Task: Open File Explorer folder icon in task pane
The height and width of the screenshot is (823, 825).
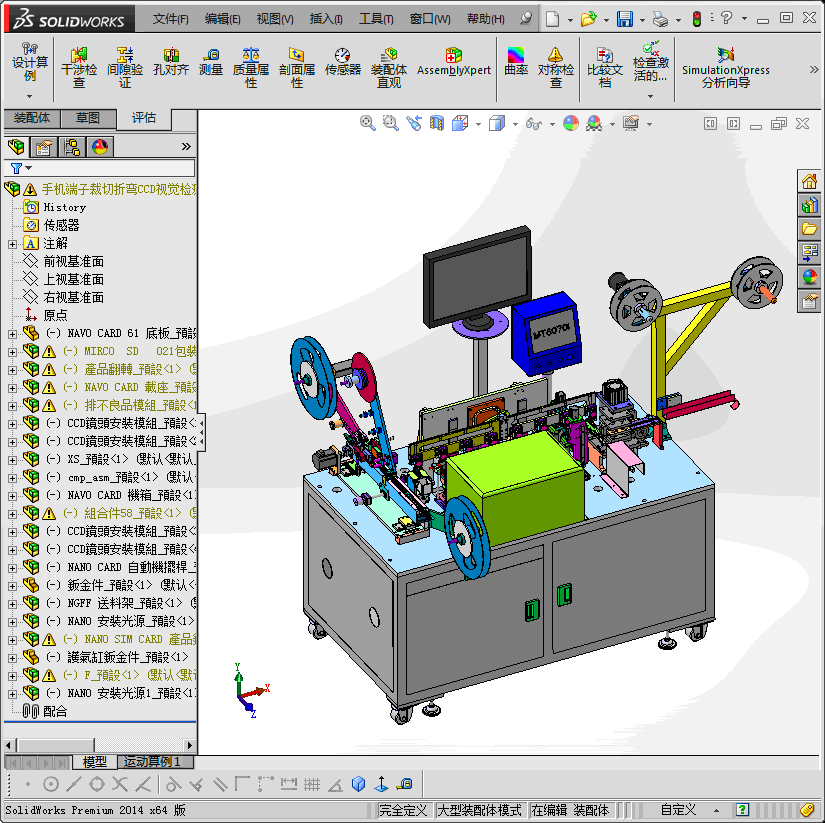Action: point(809,229)
